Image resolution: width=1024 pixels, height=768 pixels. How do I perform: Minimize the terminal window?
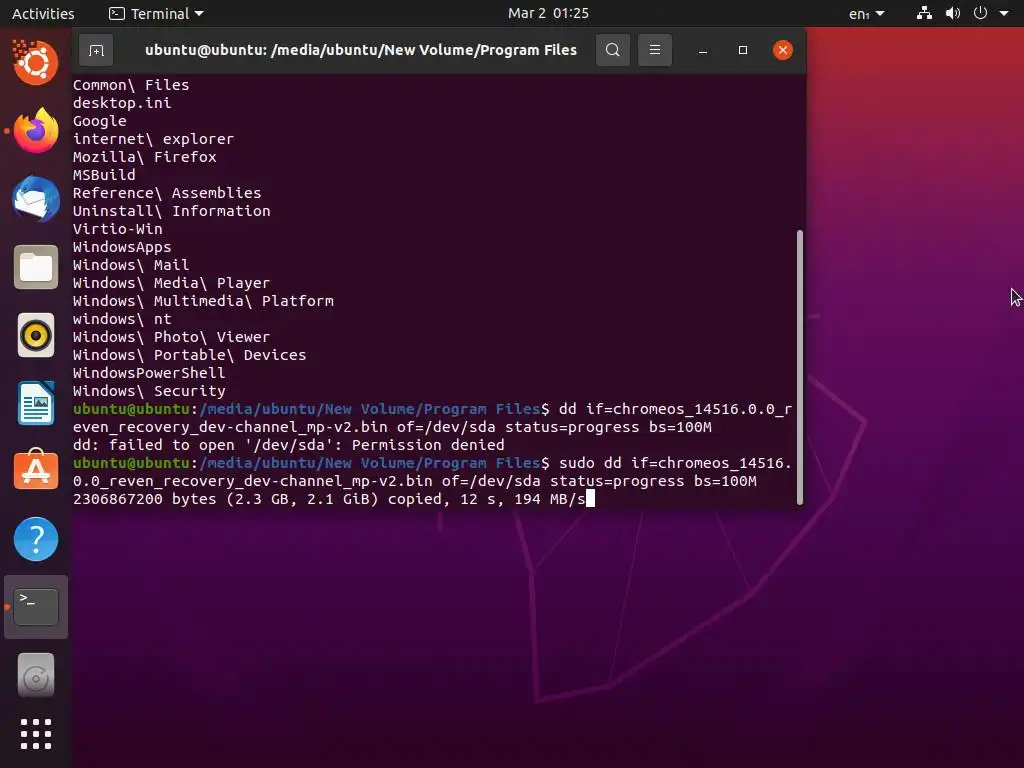(703, 50)
